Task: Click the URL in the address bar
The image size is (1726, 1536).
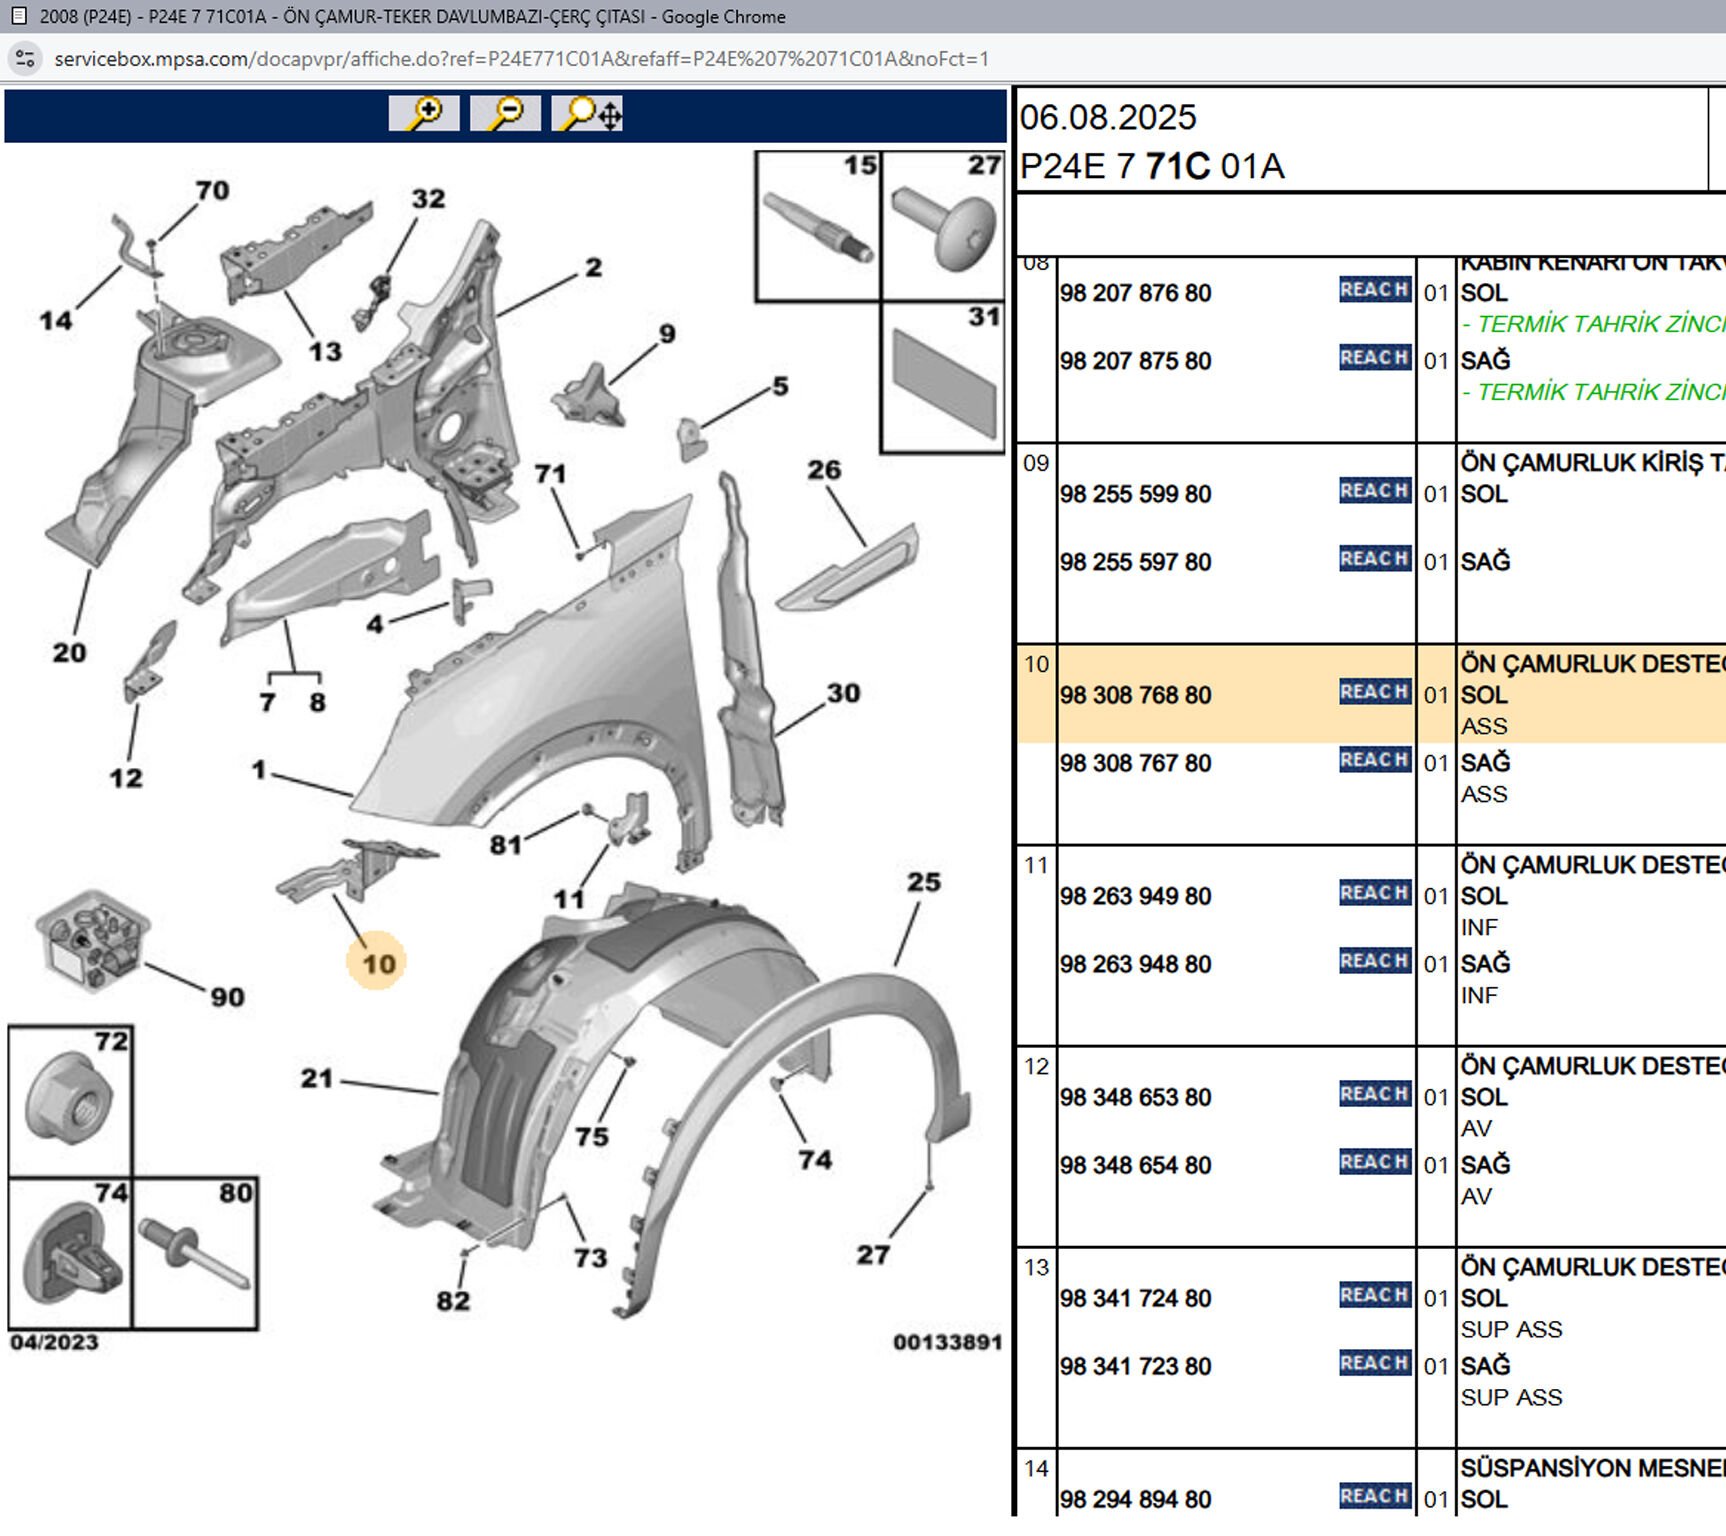Action: 521,59
